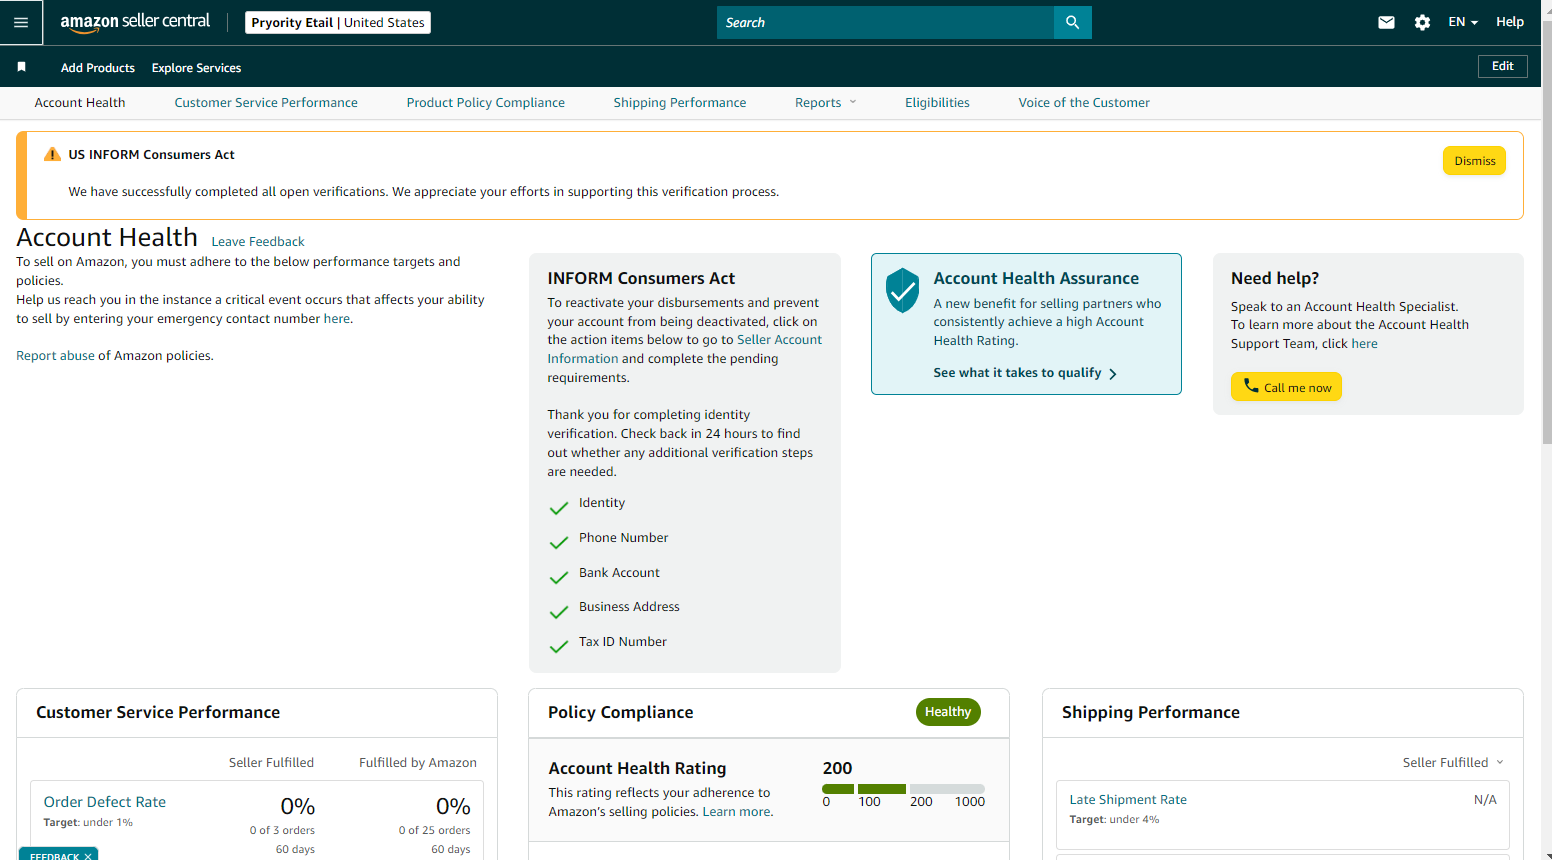The width and height of the screenshot is (1552, 860).
Task: Click the Leave Feedback link
Action: (x=258, y=242)
